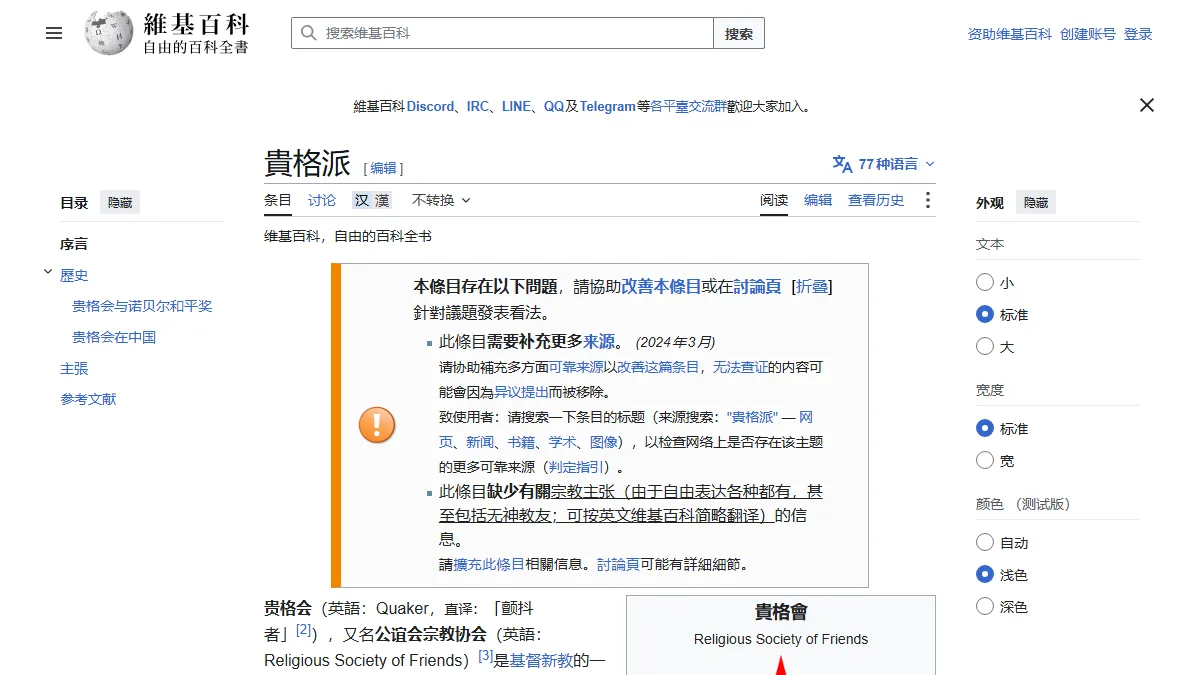Click 新闻 source search link
Screen dimensions: 1200x675
tap(480, 442)
